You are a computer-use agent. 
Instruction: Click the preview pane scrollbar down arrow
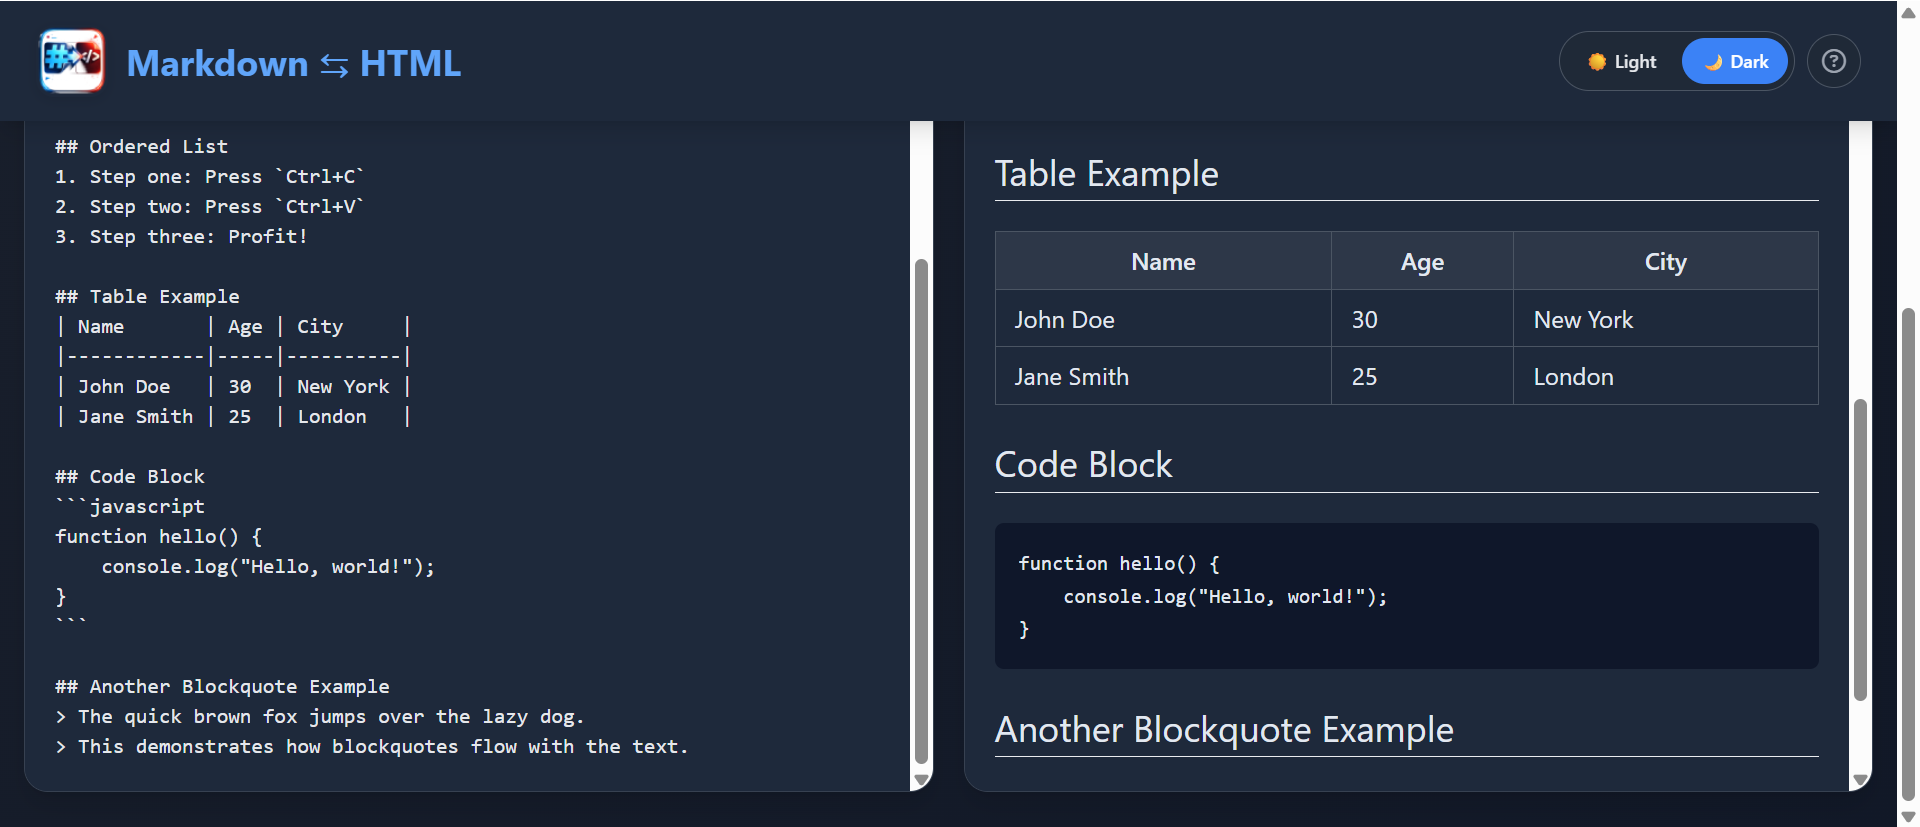coord(1860,780)
